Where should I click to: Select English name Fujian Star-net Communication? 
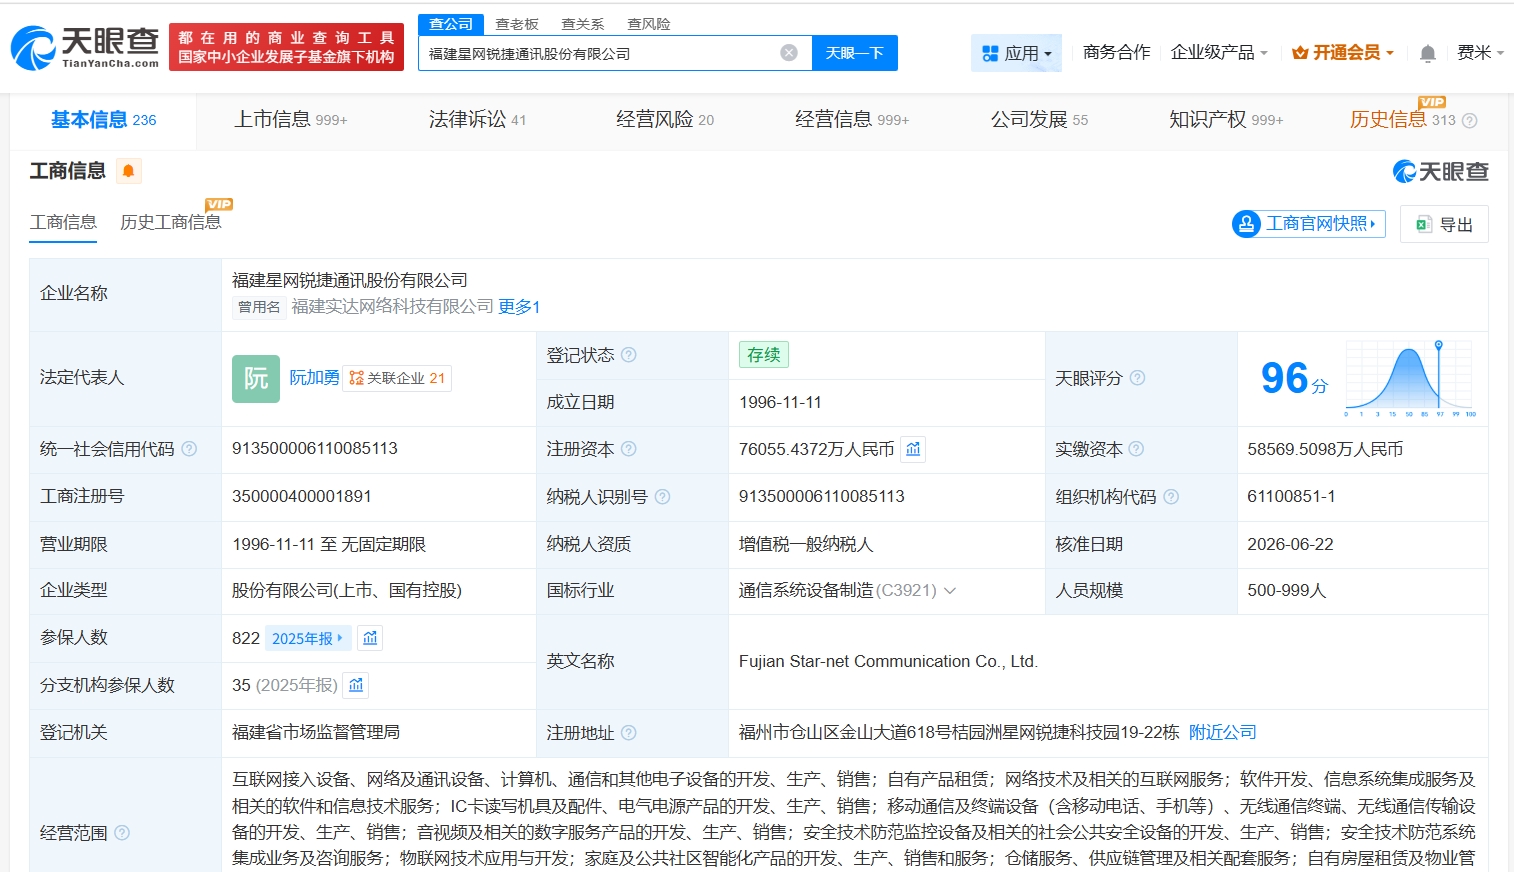pos(889,662)
